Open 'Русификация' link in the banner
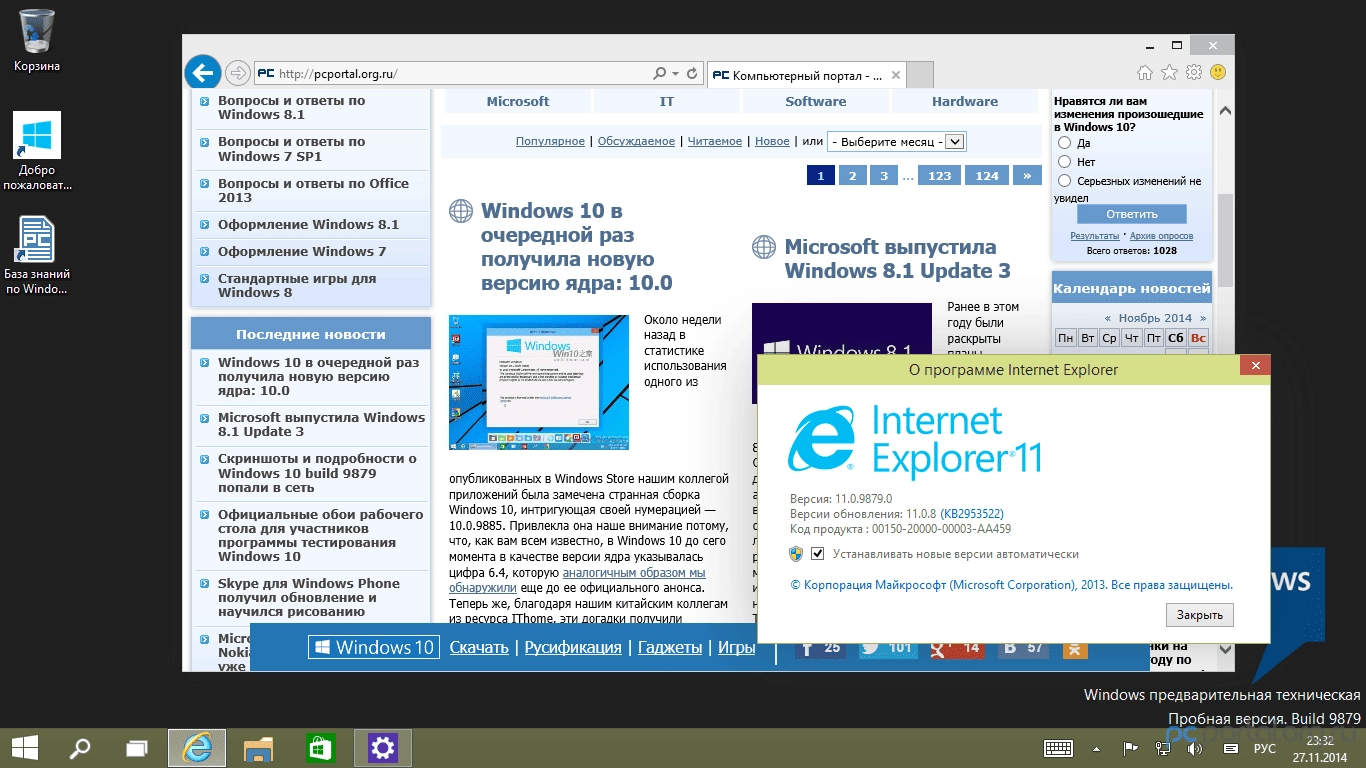The height and width of the screenshot is (768, 1366). 573,647
